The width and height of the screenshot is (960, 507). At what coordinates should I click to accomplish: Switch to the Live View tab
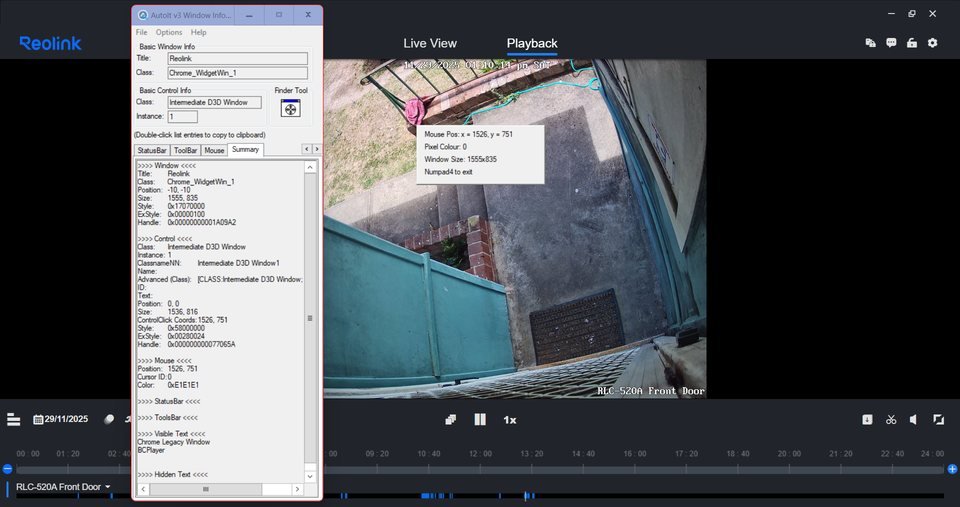pyautogui.click(x=429, y=43)
